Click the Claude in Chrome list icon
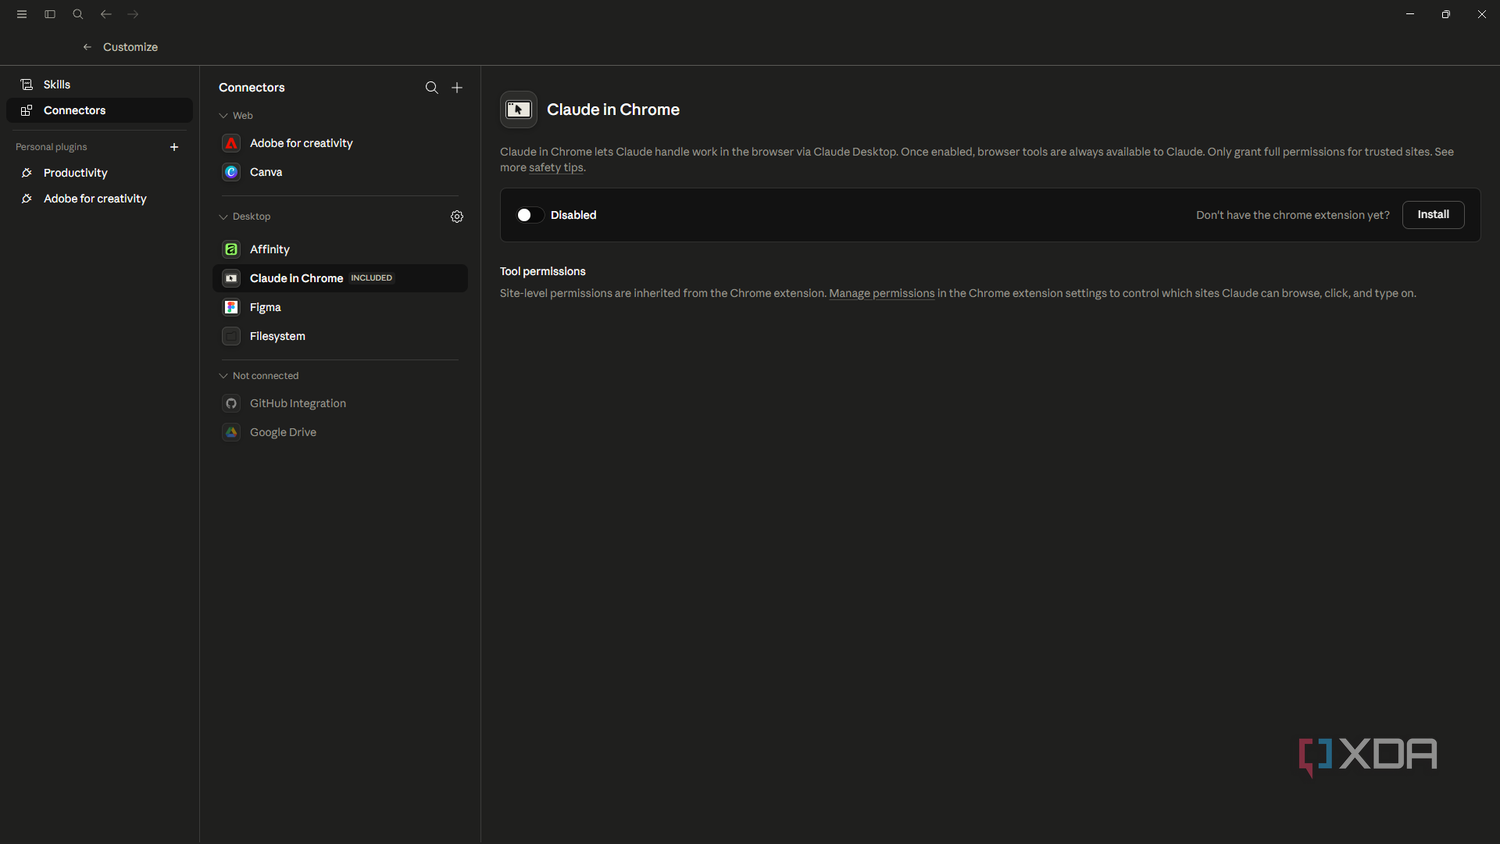1500x844 pixels. point(231,278)
